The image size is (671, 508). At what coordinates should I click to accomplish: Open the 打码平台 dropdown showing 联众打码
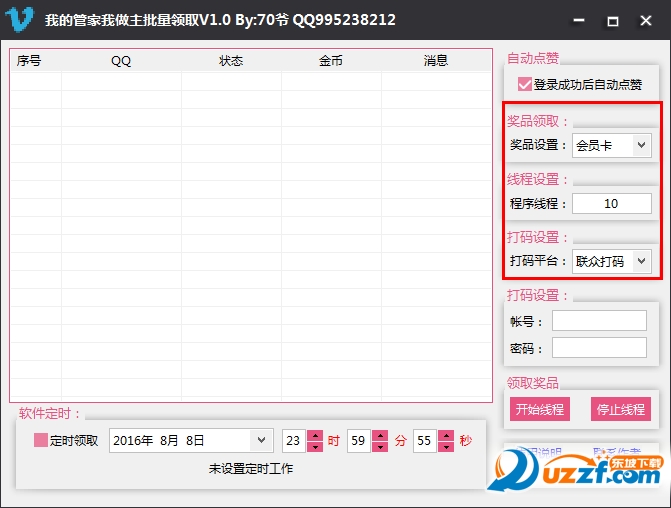[612, 261]
